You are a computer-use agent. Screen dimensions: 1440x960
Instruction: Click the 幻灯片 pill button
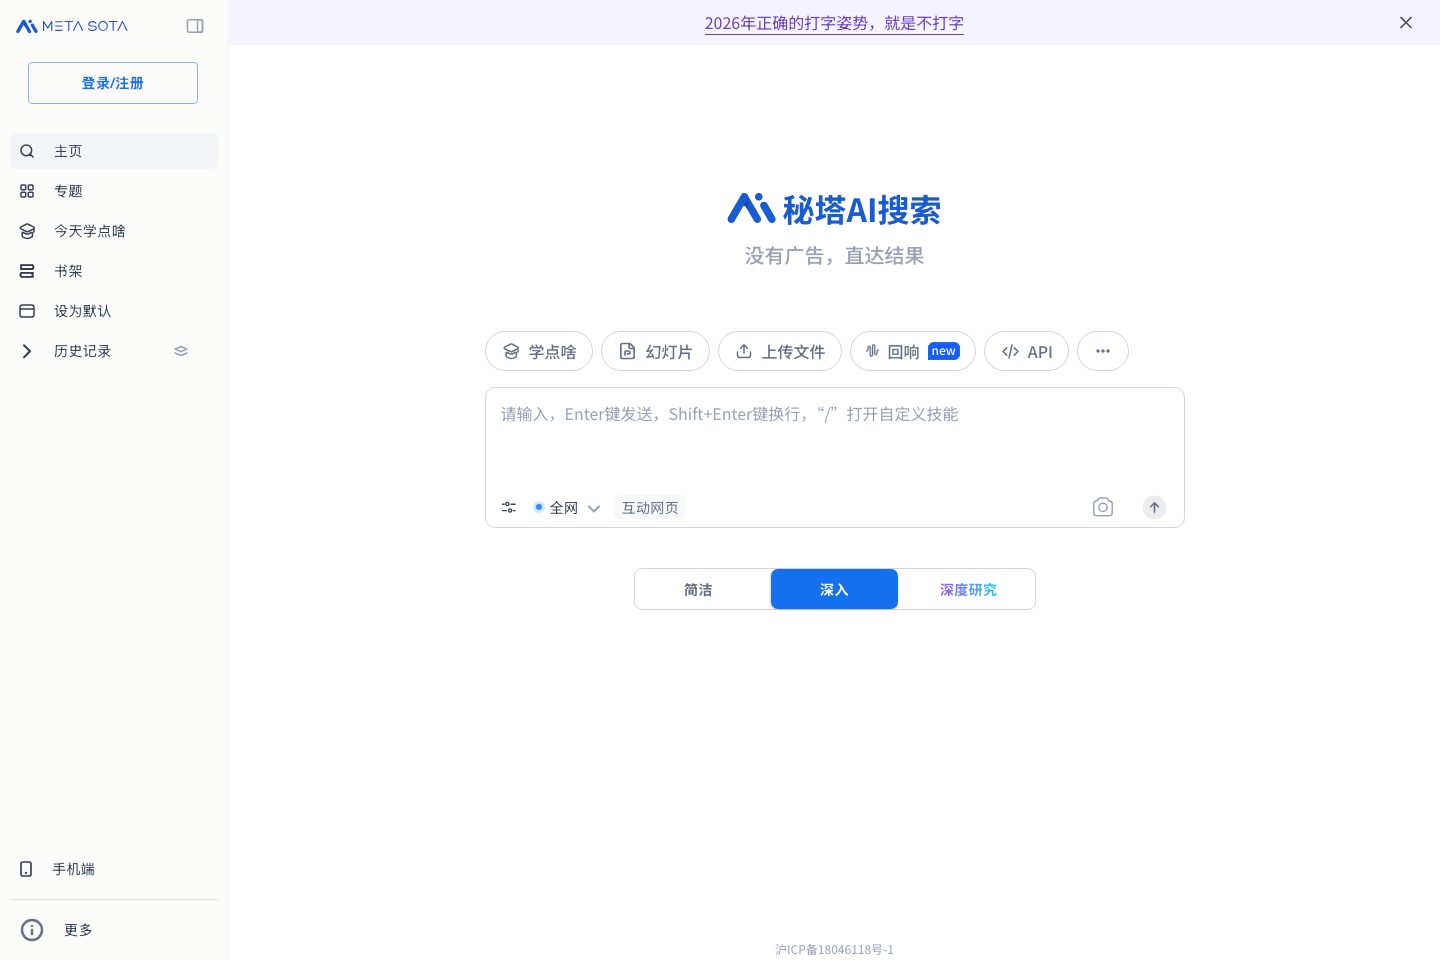pyautogui.click(x=655, y=351)
